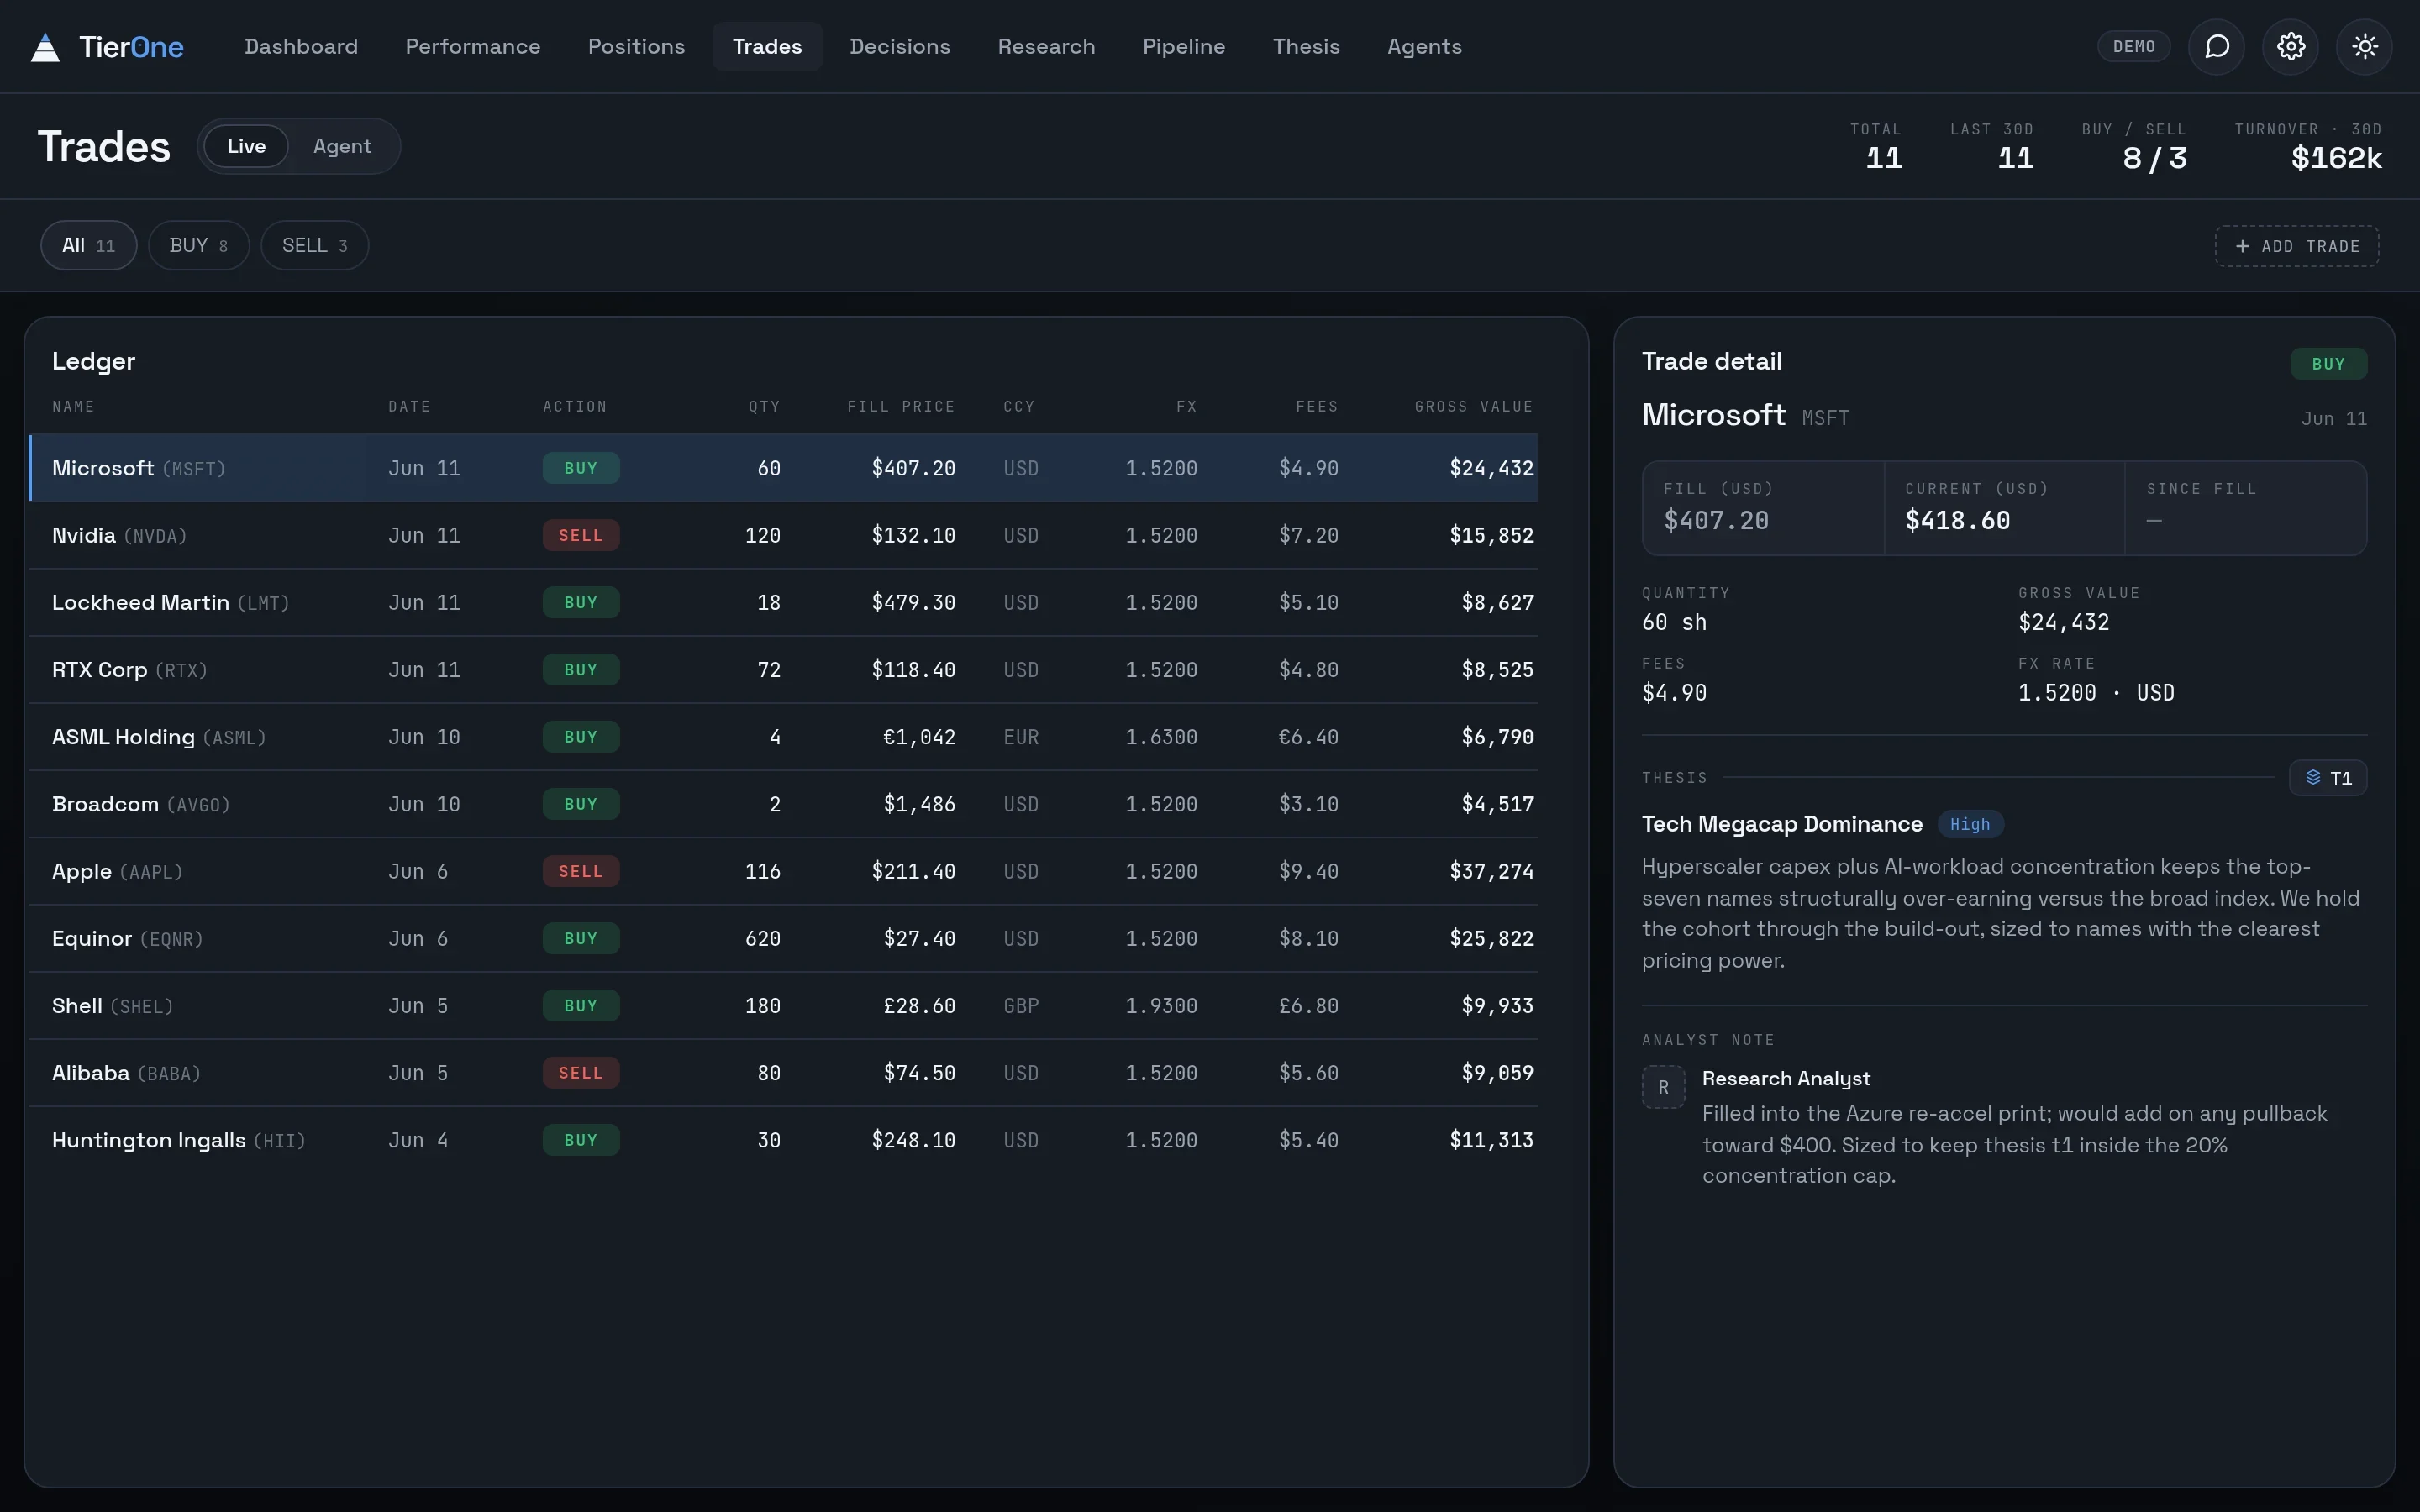Click the $162k turnover value
Image resolution: width=2420 pixels, height=1512 pixels.
pyautogui.click(x=2336, y=158)
